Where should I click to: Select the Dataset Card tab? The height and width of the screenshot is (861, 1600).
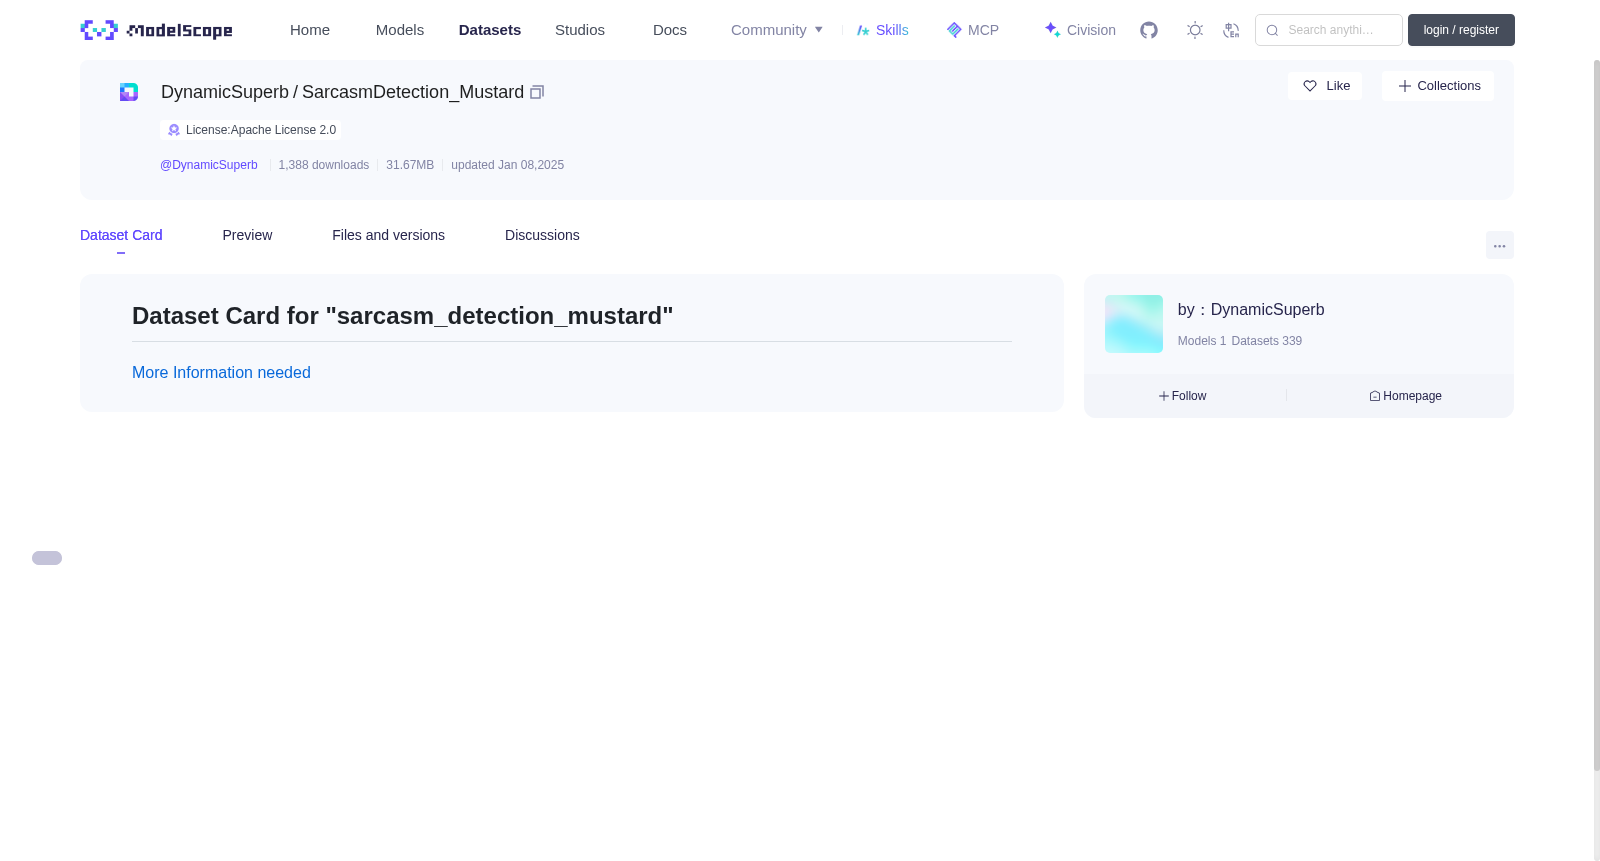121,235
